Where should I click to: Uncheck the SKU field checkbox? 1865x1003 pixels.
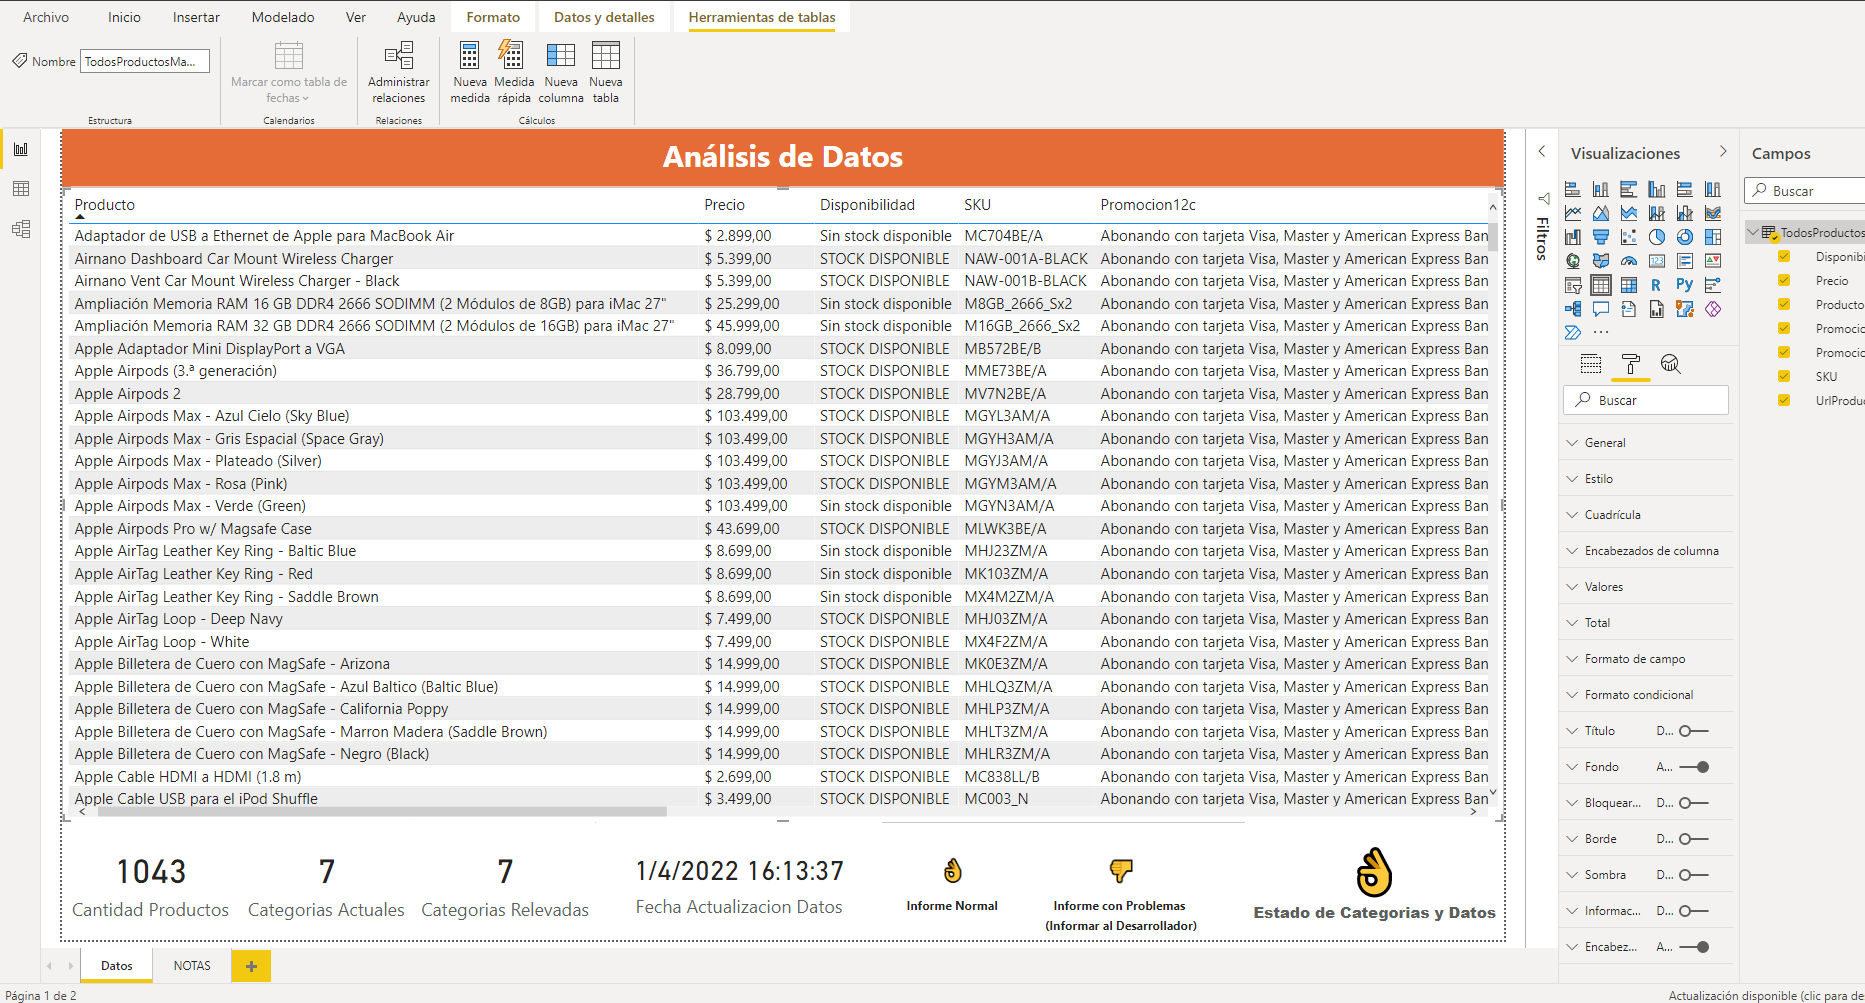(1783, 377)
